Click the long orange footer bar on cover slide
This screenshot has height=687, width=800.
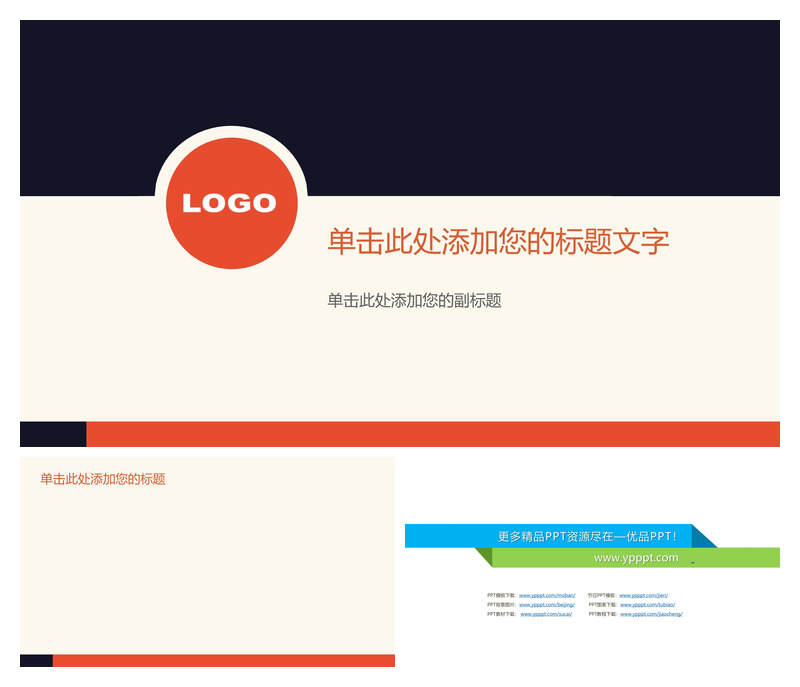433,434
